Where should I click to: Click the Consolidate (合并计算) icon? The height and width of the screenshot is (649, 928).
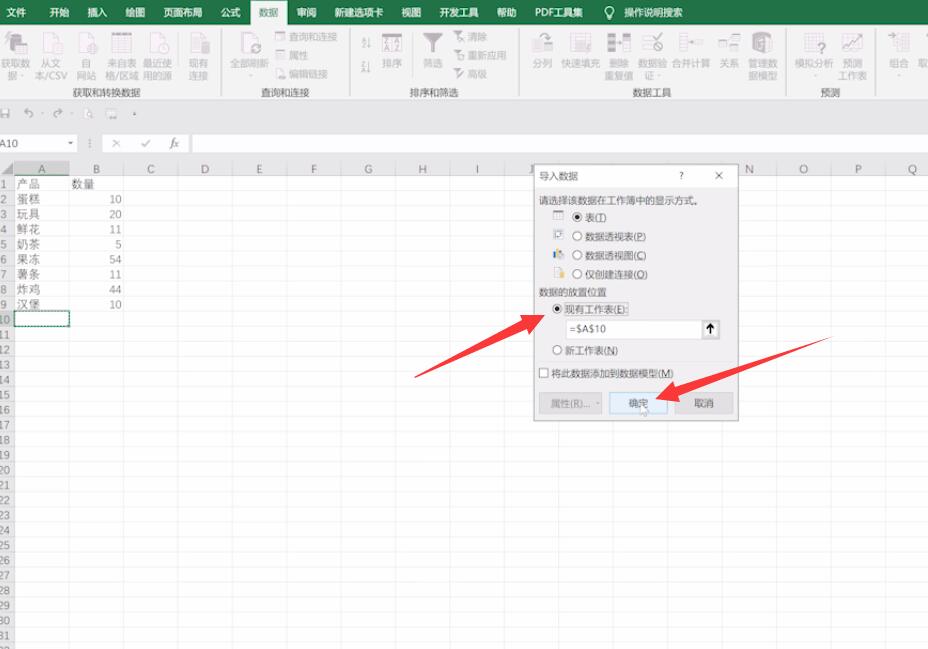pos(690,44)
